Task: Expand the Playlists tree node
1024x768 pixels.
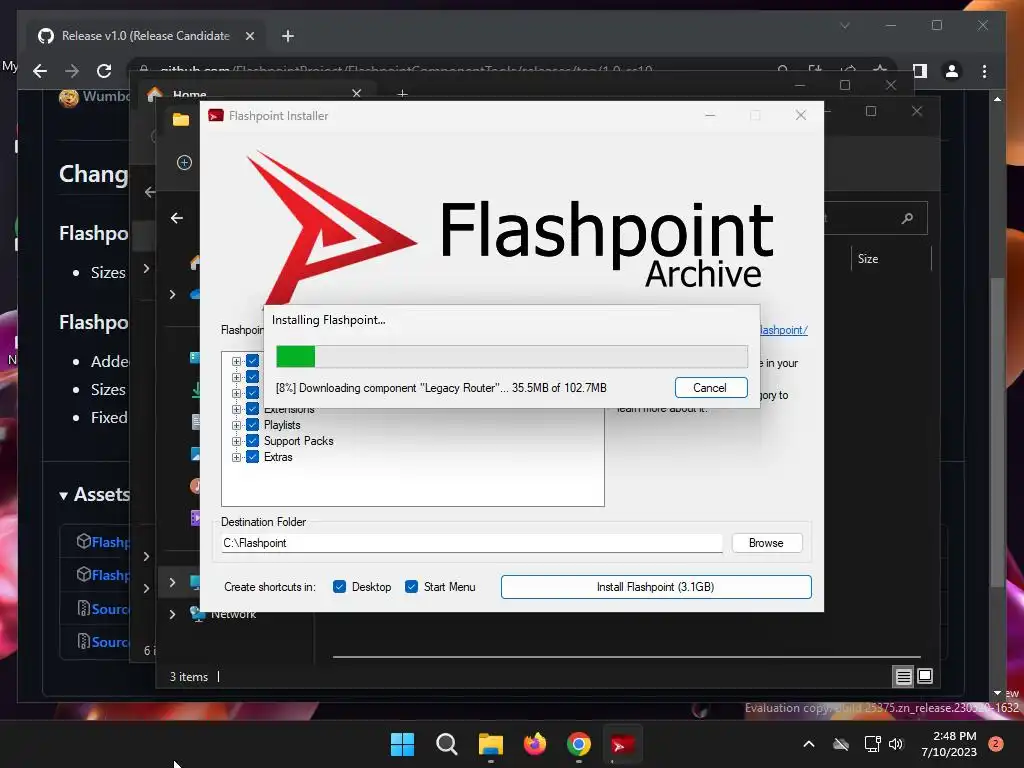Action: tap(236, 425)
